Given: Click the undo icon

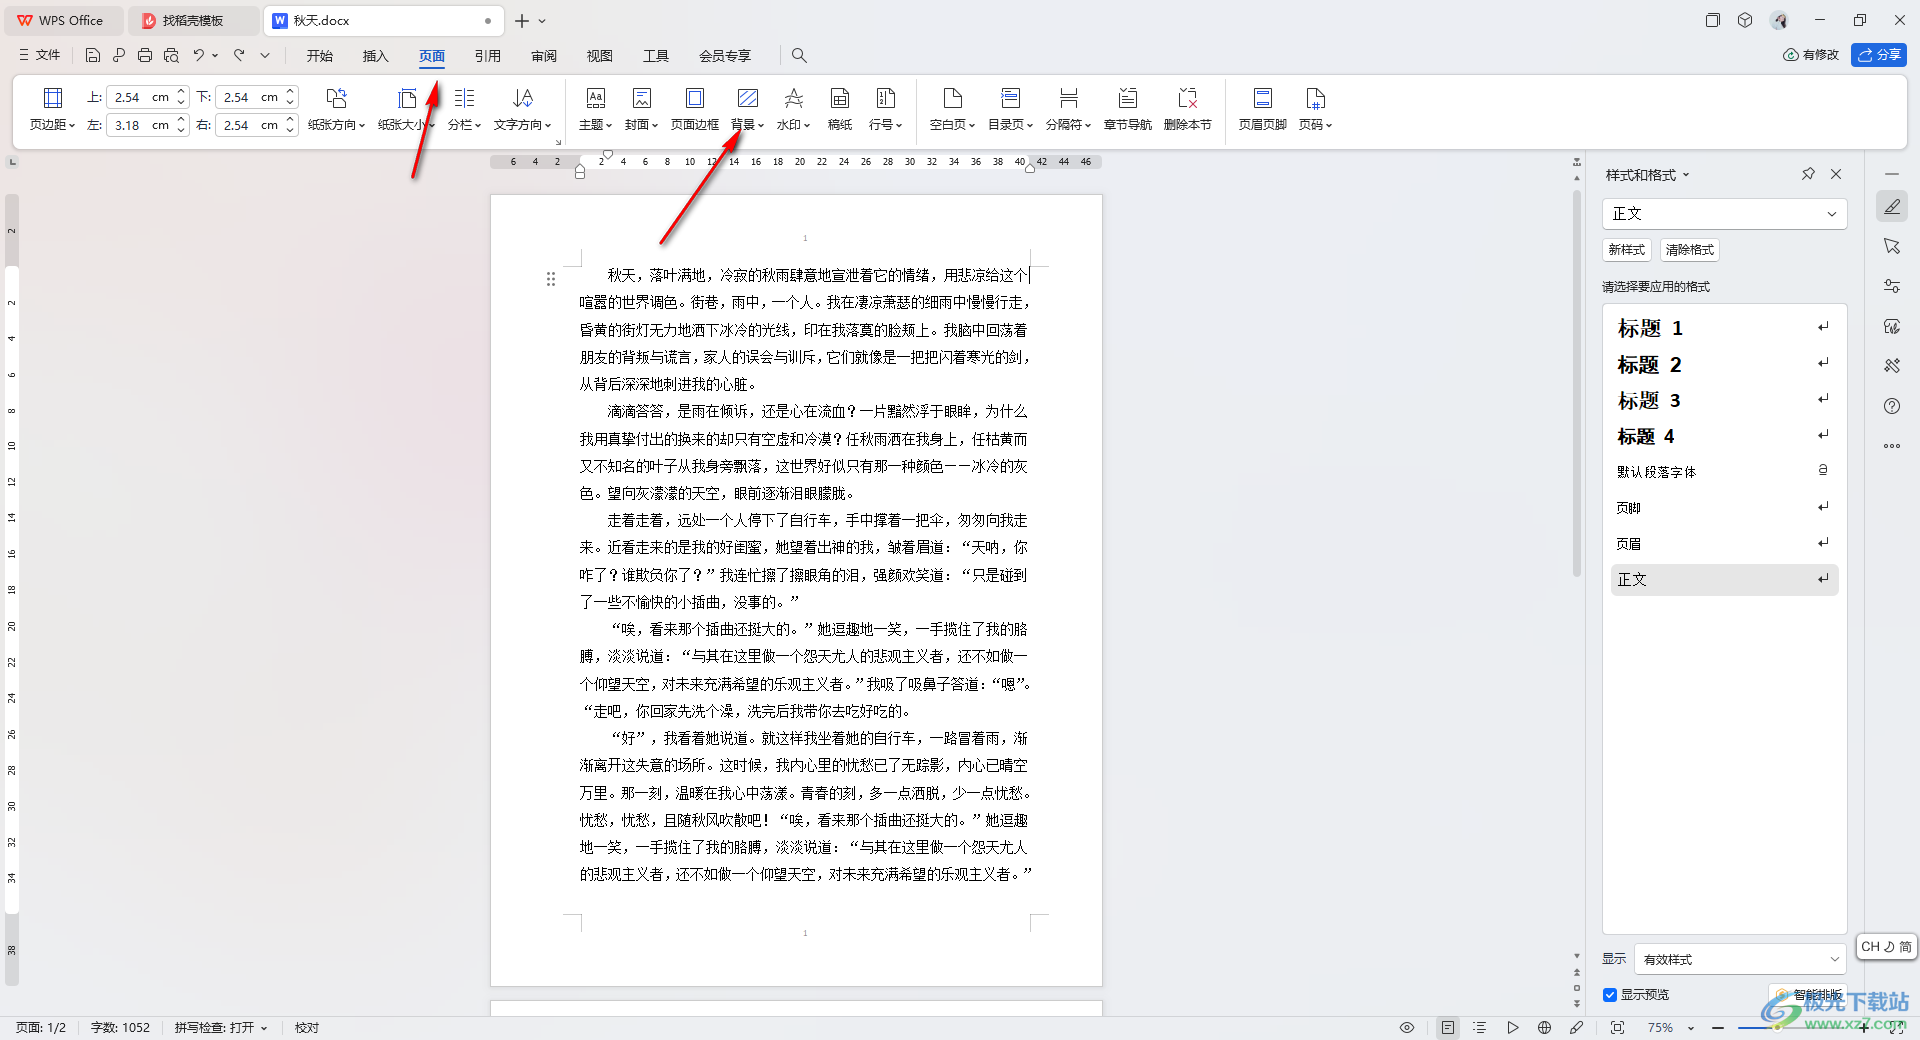Looking at the screenshot, I should point(199,55).
